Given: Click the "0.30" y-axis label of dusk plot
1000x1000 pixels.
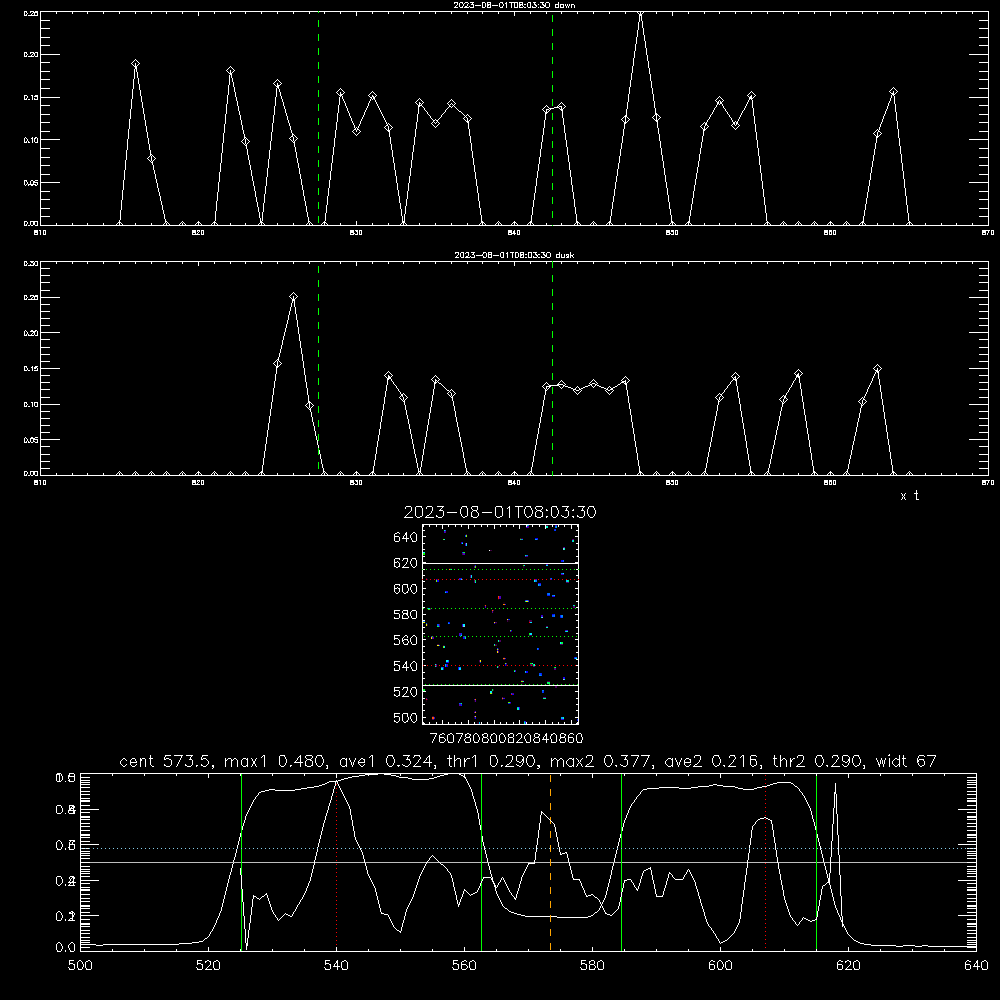Looking at the screenshot, I should pyautogui.click(x=31, y=263).
